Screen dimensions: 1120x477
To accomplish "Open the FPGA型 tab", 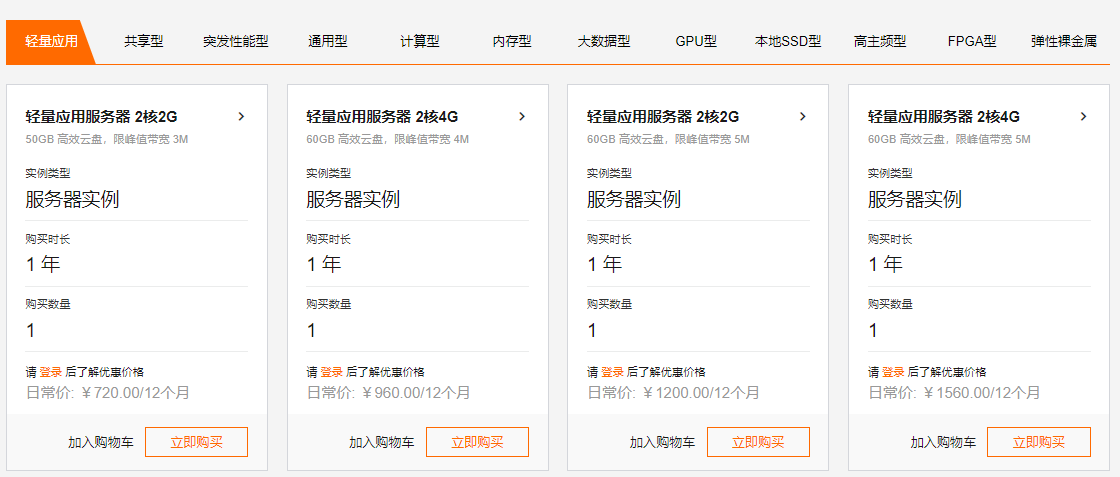I will click(971, 41).
